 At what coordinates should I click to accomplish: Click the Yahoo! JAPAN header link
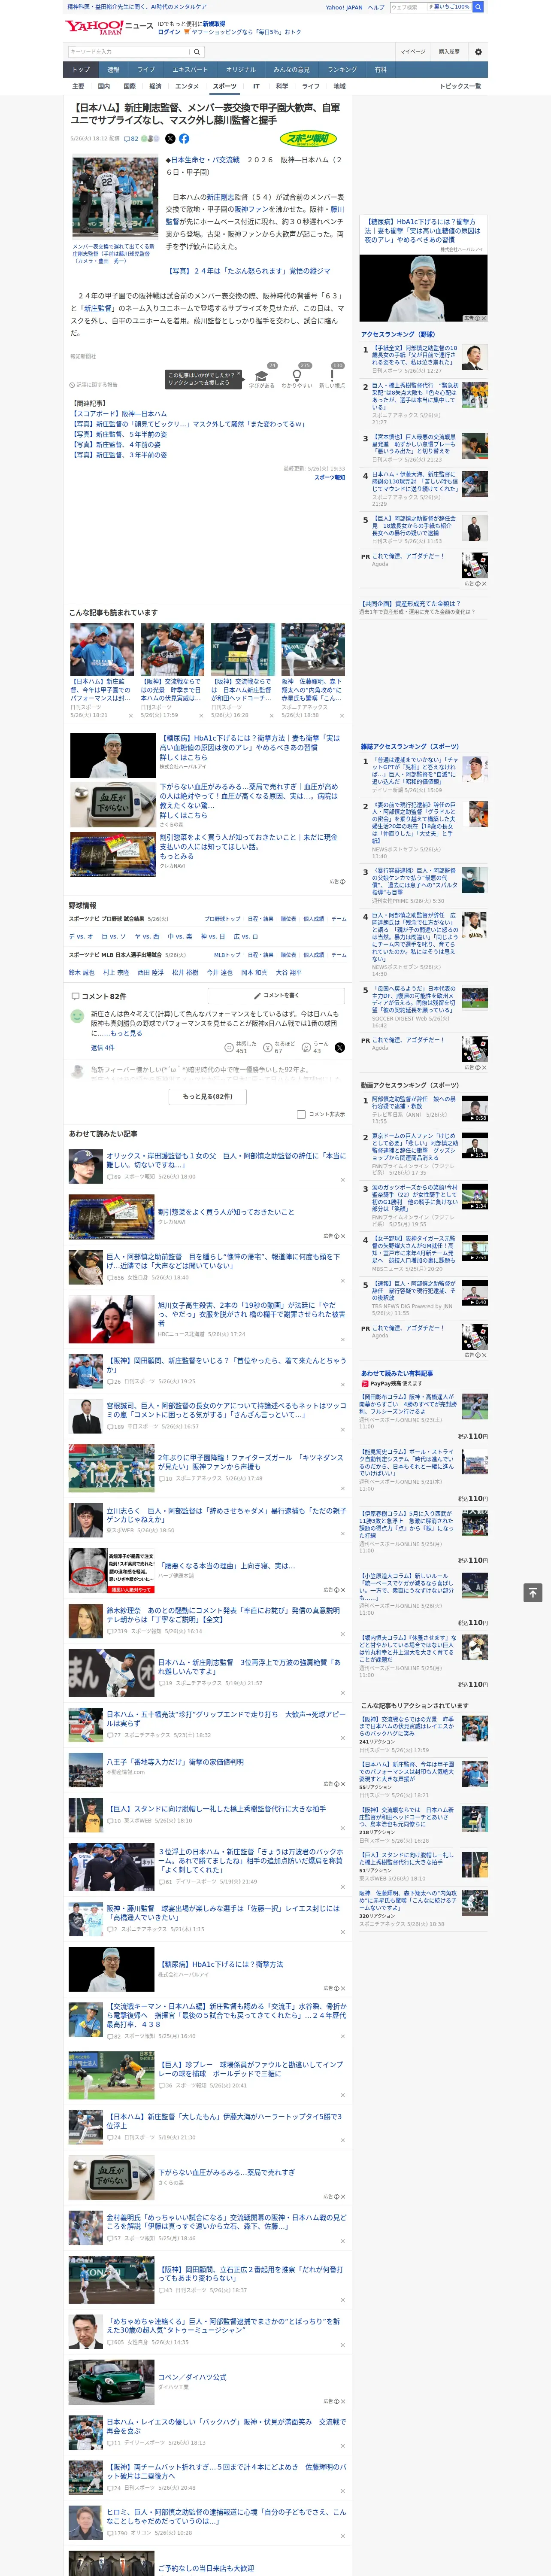tap(344, 7)
